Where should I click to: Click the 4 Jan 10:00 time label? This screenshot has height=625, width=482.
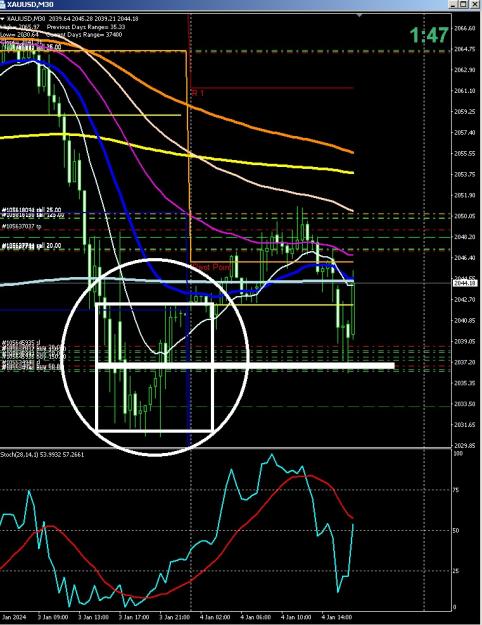[296, 617]
